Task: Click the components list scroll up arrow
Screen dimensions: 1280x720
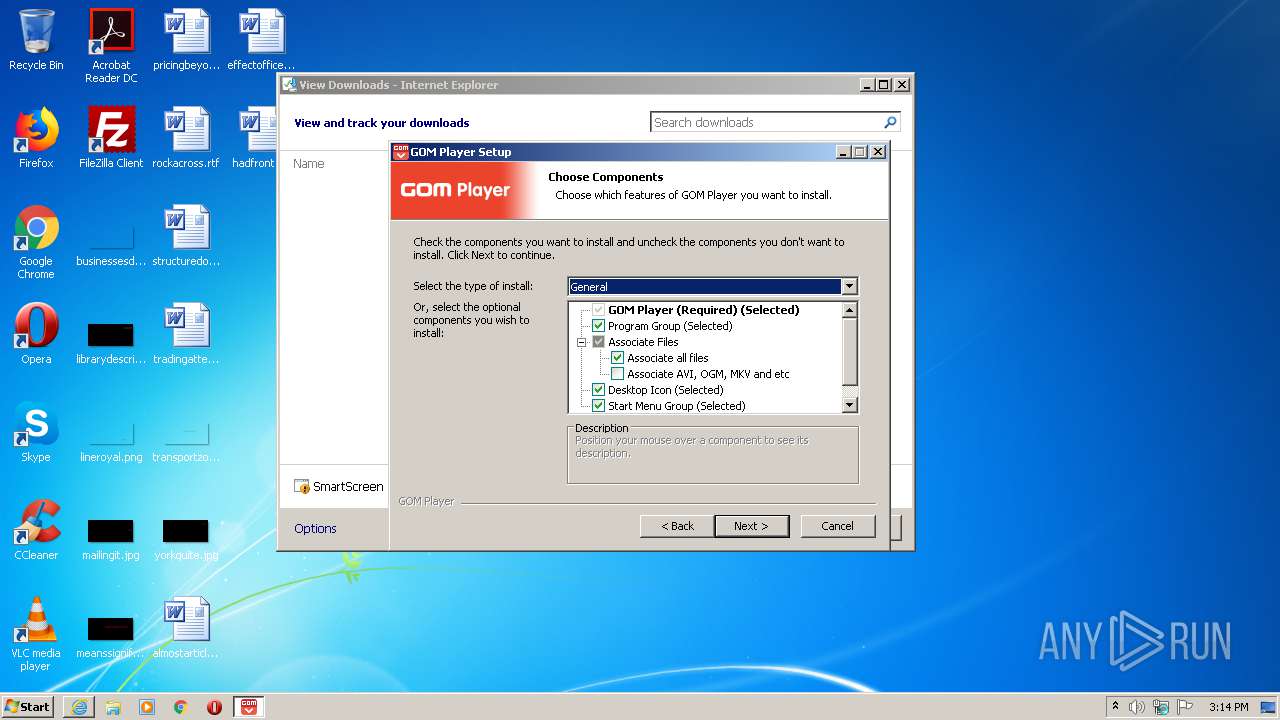Action: pyautogui.click(x=850, y=310)
